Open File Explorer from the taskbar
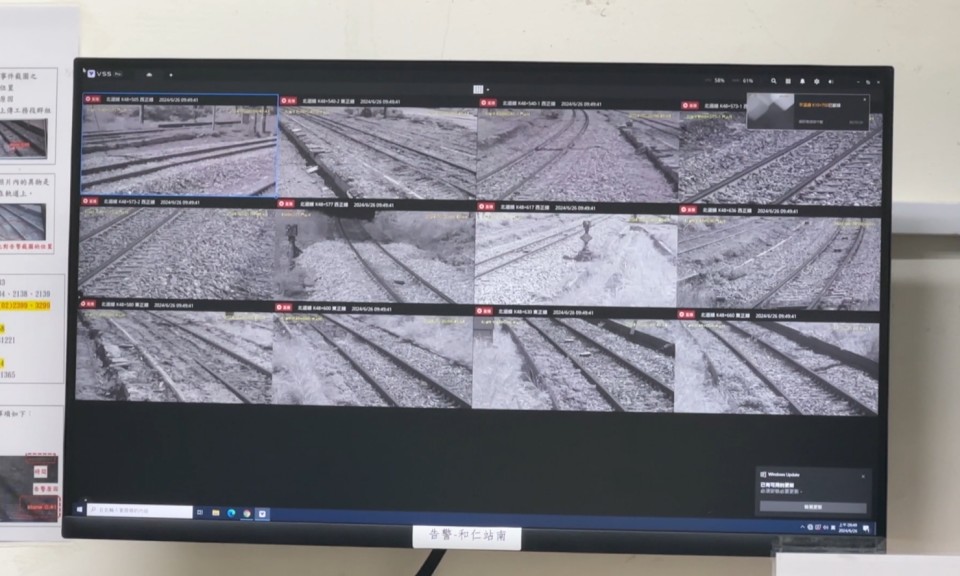The image size is (960, 576). tap(215, 512)
